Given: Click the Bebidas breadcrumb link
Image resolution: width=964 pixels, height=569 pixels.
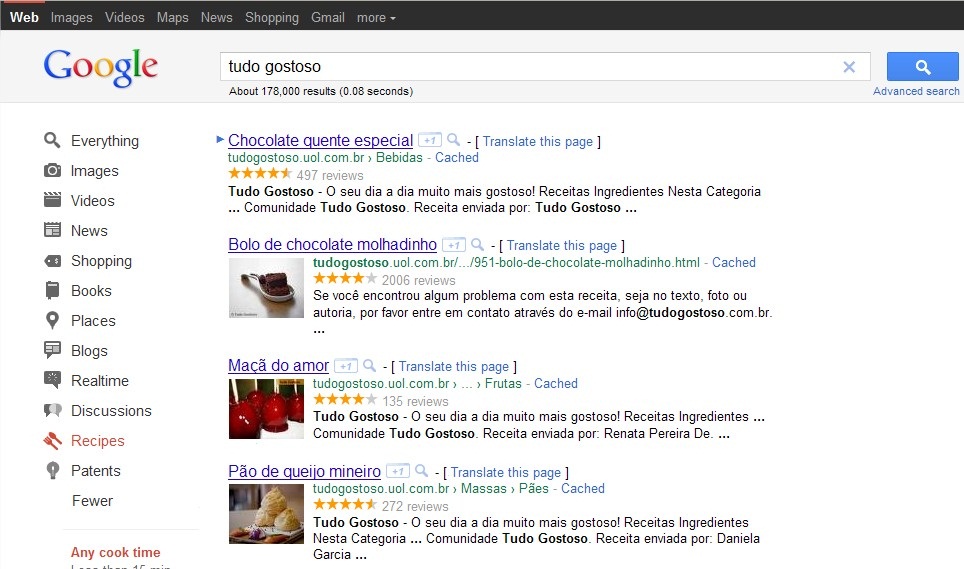Looking at the screenshot, I should (400, 157).
